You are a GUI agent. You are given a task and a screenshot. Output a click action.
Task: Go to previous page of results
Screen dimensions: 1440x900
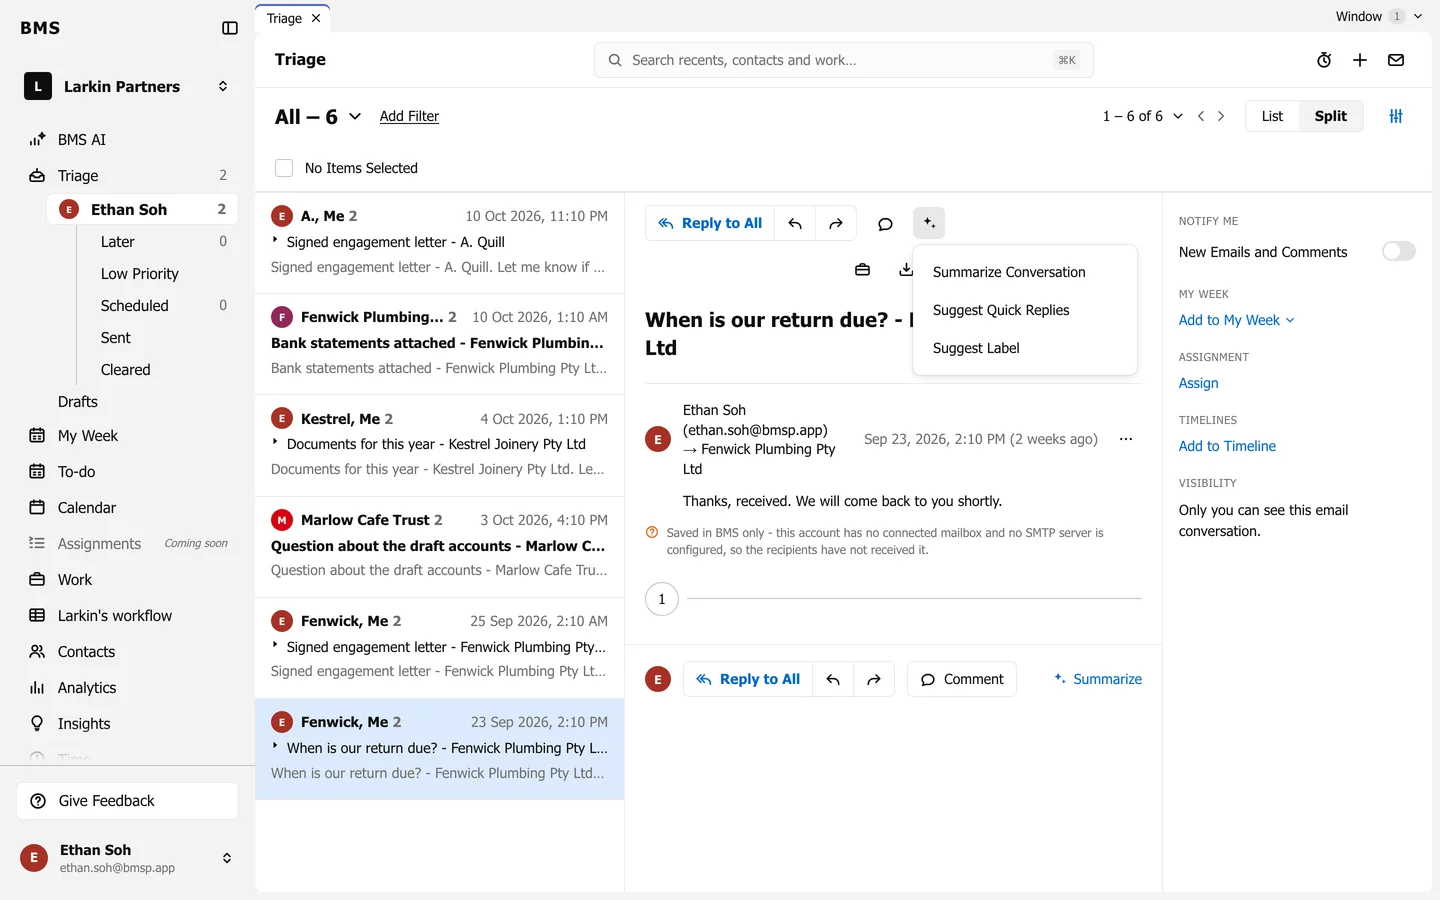pos(1201,116)
